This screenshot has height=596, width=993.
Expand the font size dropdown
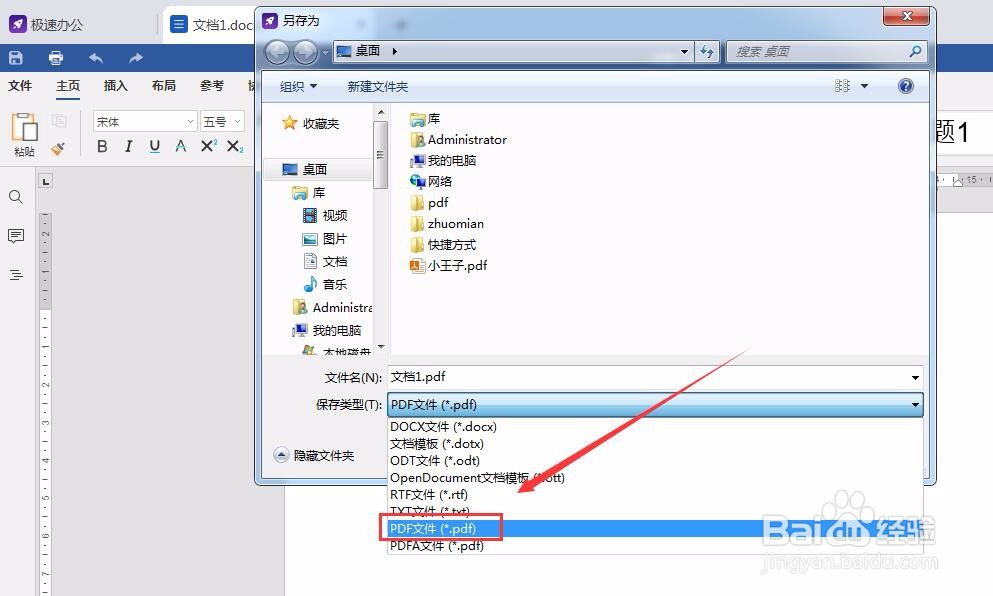coord(239,120)
